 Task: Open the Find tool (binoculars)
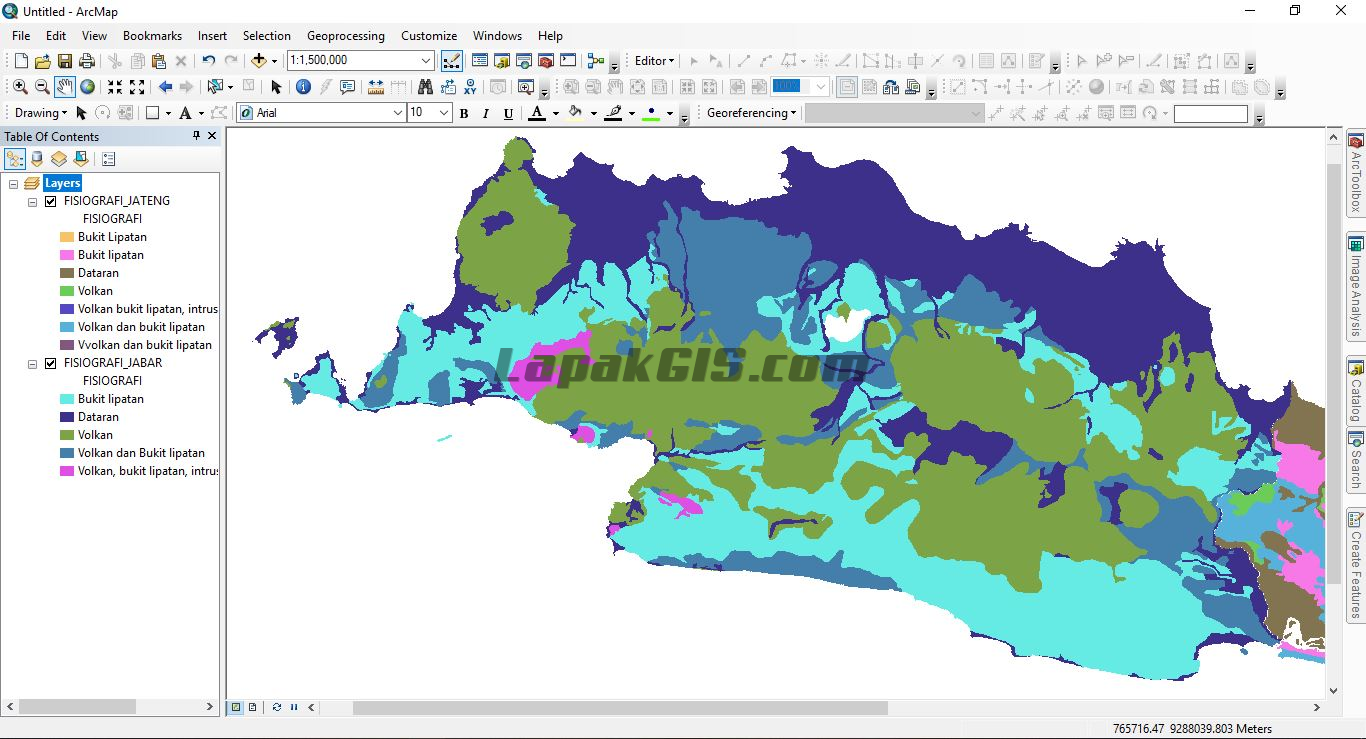[x=426, y=87]
